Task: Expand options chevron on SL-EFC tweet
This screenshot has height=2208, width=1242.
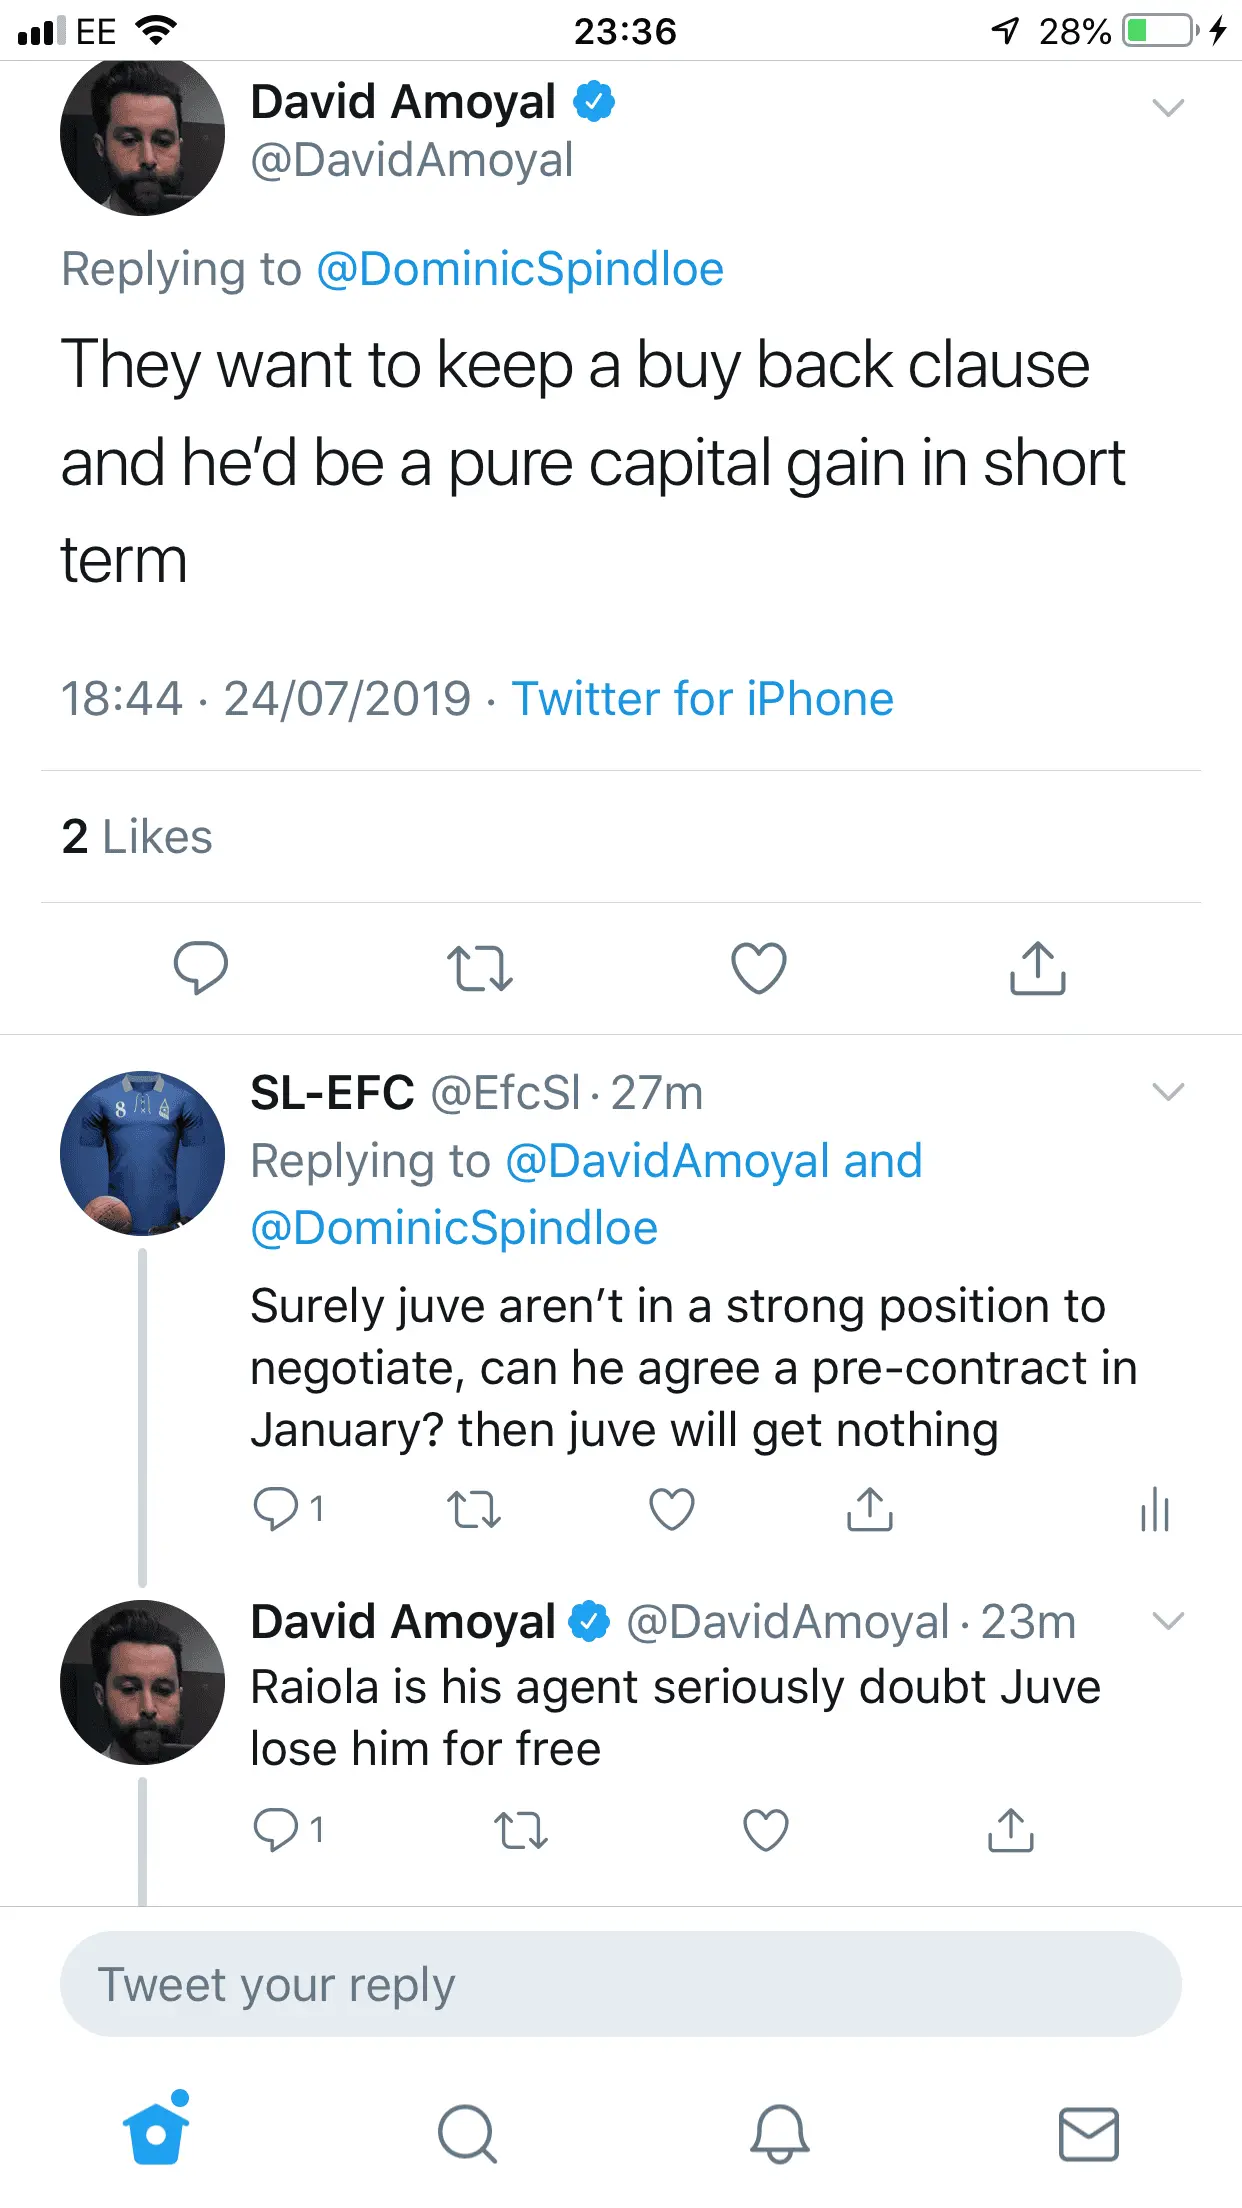Action: (1167, 1091)
